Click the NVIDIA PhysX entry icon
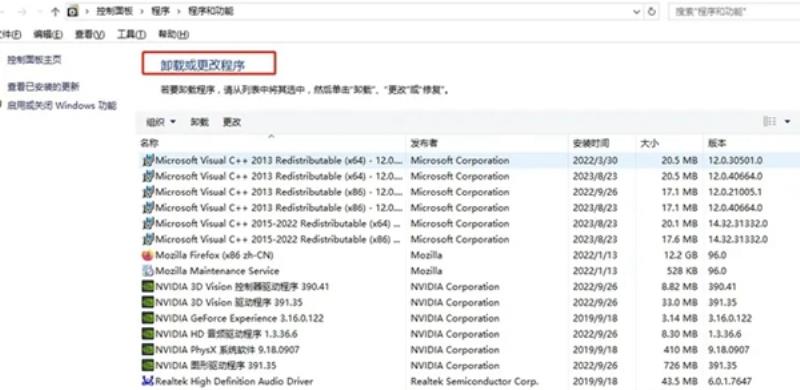Screen dimensions: 800x390 coord(148,350)
